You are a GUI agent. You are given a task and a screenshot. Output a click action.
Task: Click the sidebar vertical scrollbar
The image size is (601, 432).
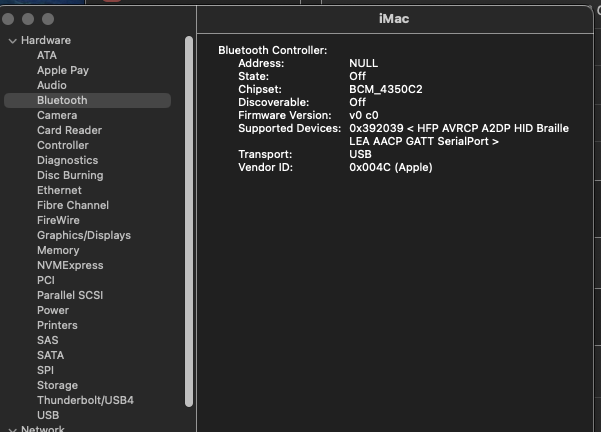point(189,221)
